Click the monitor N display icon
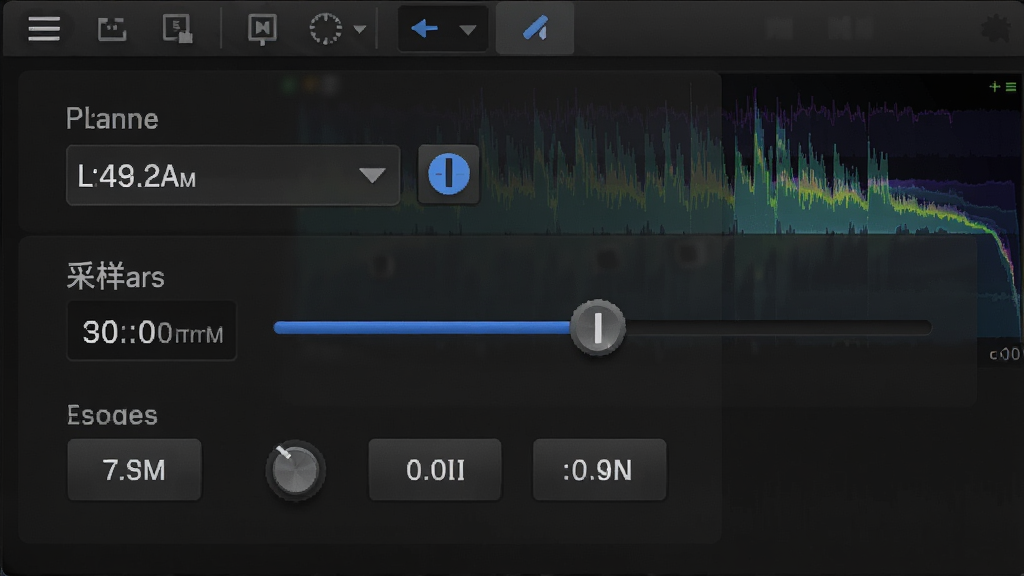The width and height of the screenshot is (1024, 576). pos(262,29)
